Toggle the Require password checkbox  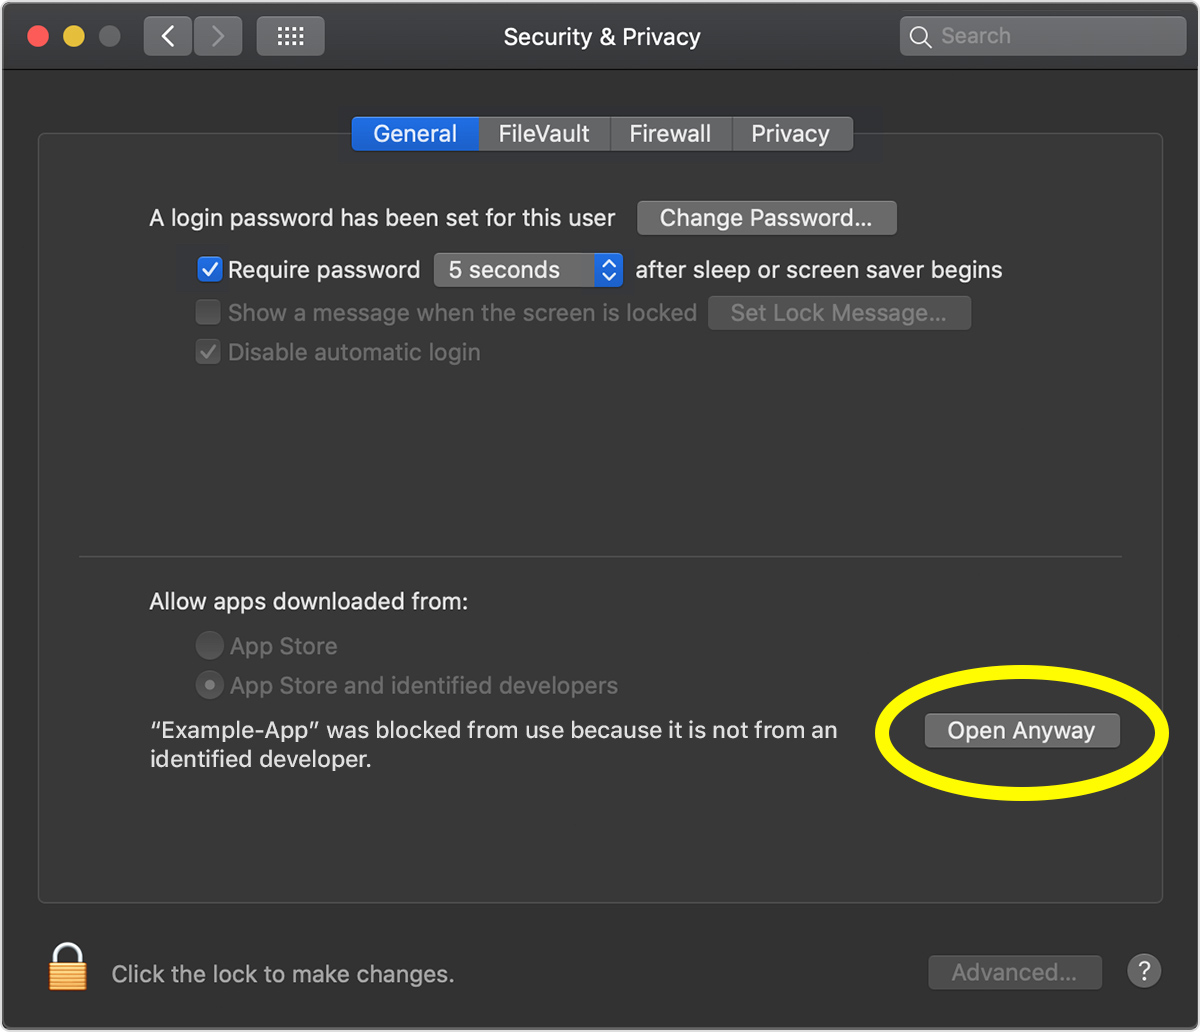click(209, 270)
